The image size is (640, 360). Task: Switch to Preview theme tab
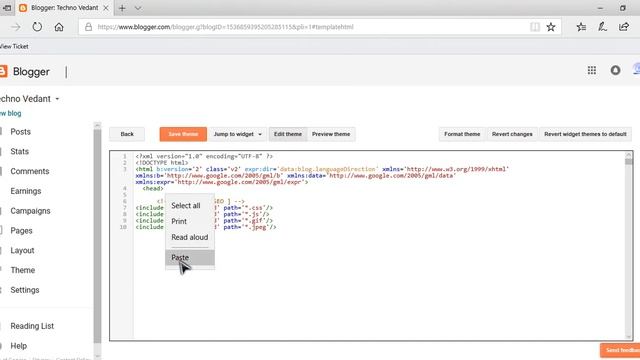[x=331, y=134]
